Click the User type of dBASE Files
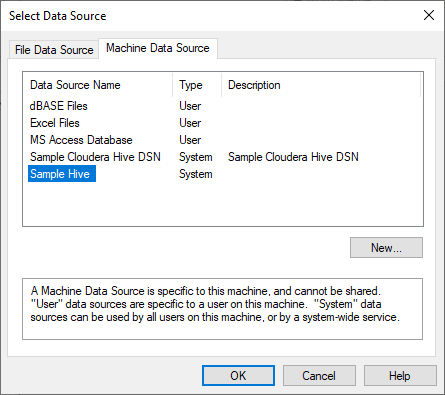445x395 pixels. (190, 106)
